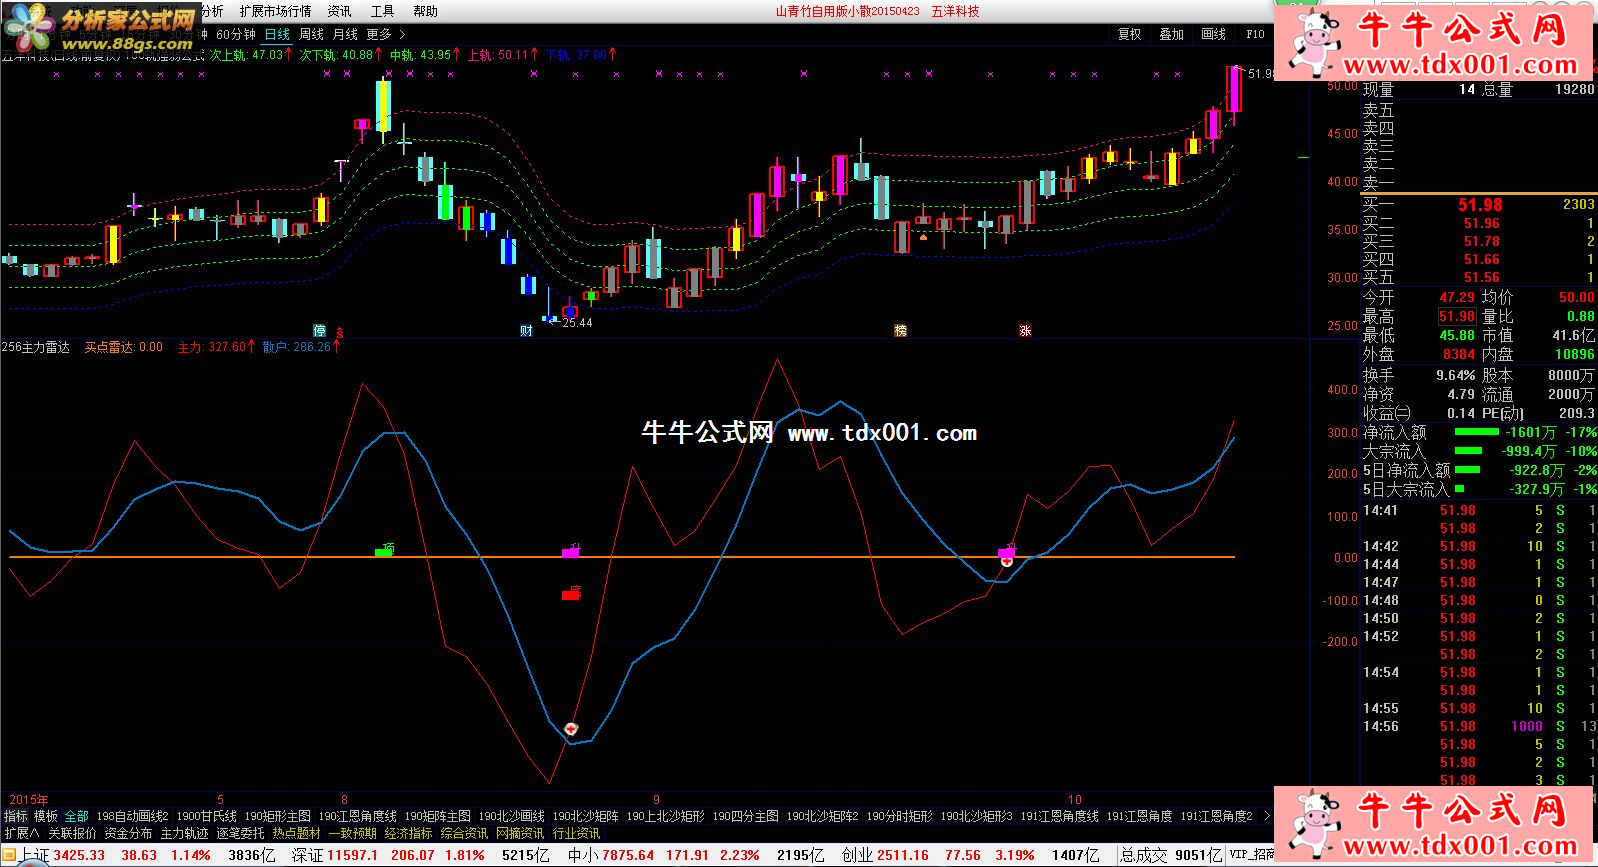Click the 涨 marker icon below the chart
The width and height of the screenshot is (1598, 867).
point(1025,331)
